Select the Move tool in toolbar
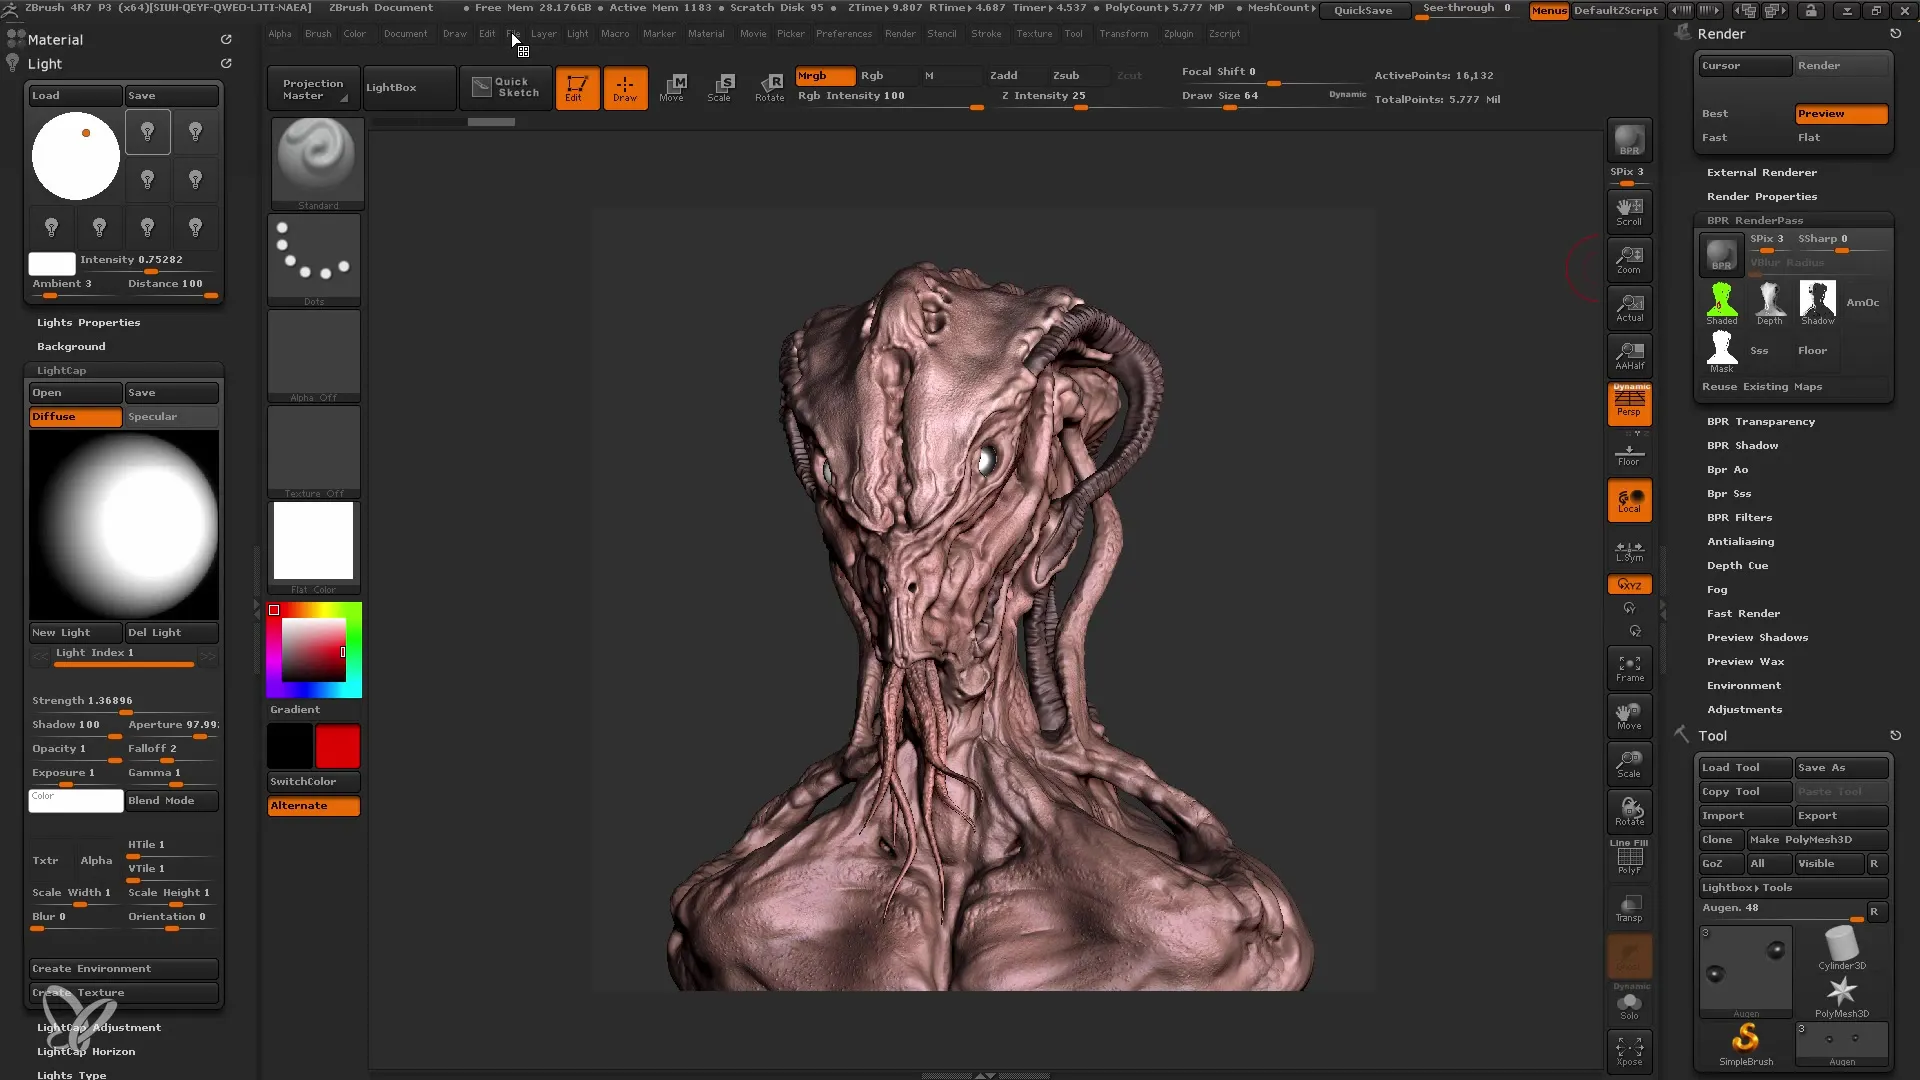This screenshot has height=1080, width=1920. point(671,87)
